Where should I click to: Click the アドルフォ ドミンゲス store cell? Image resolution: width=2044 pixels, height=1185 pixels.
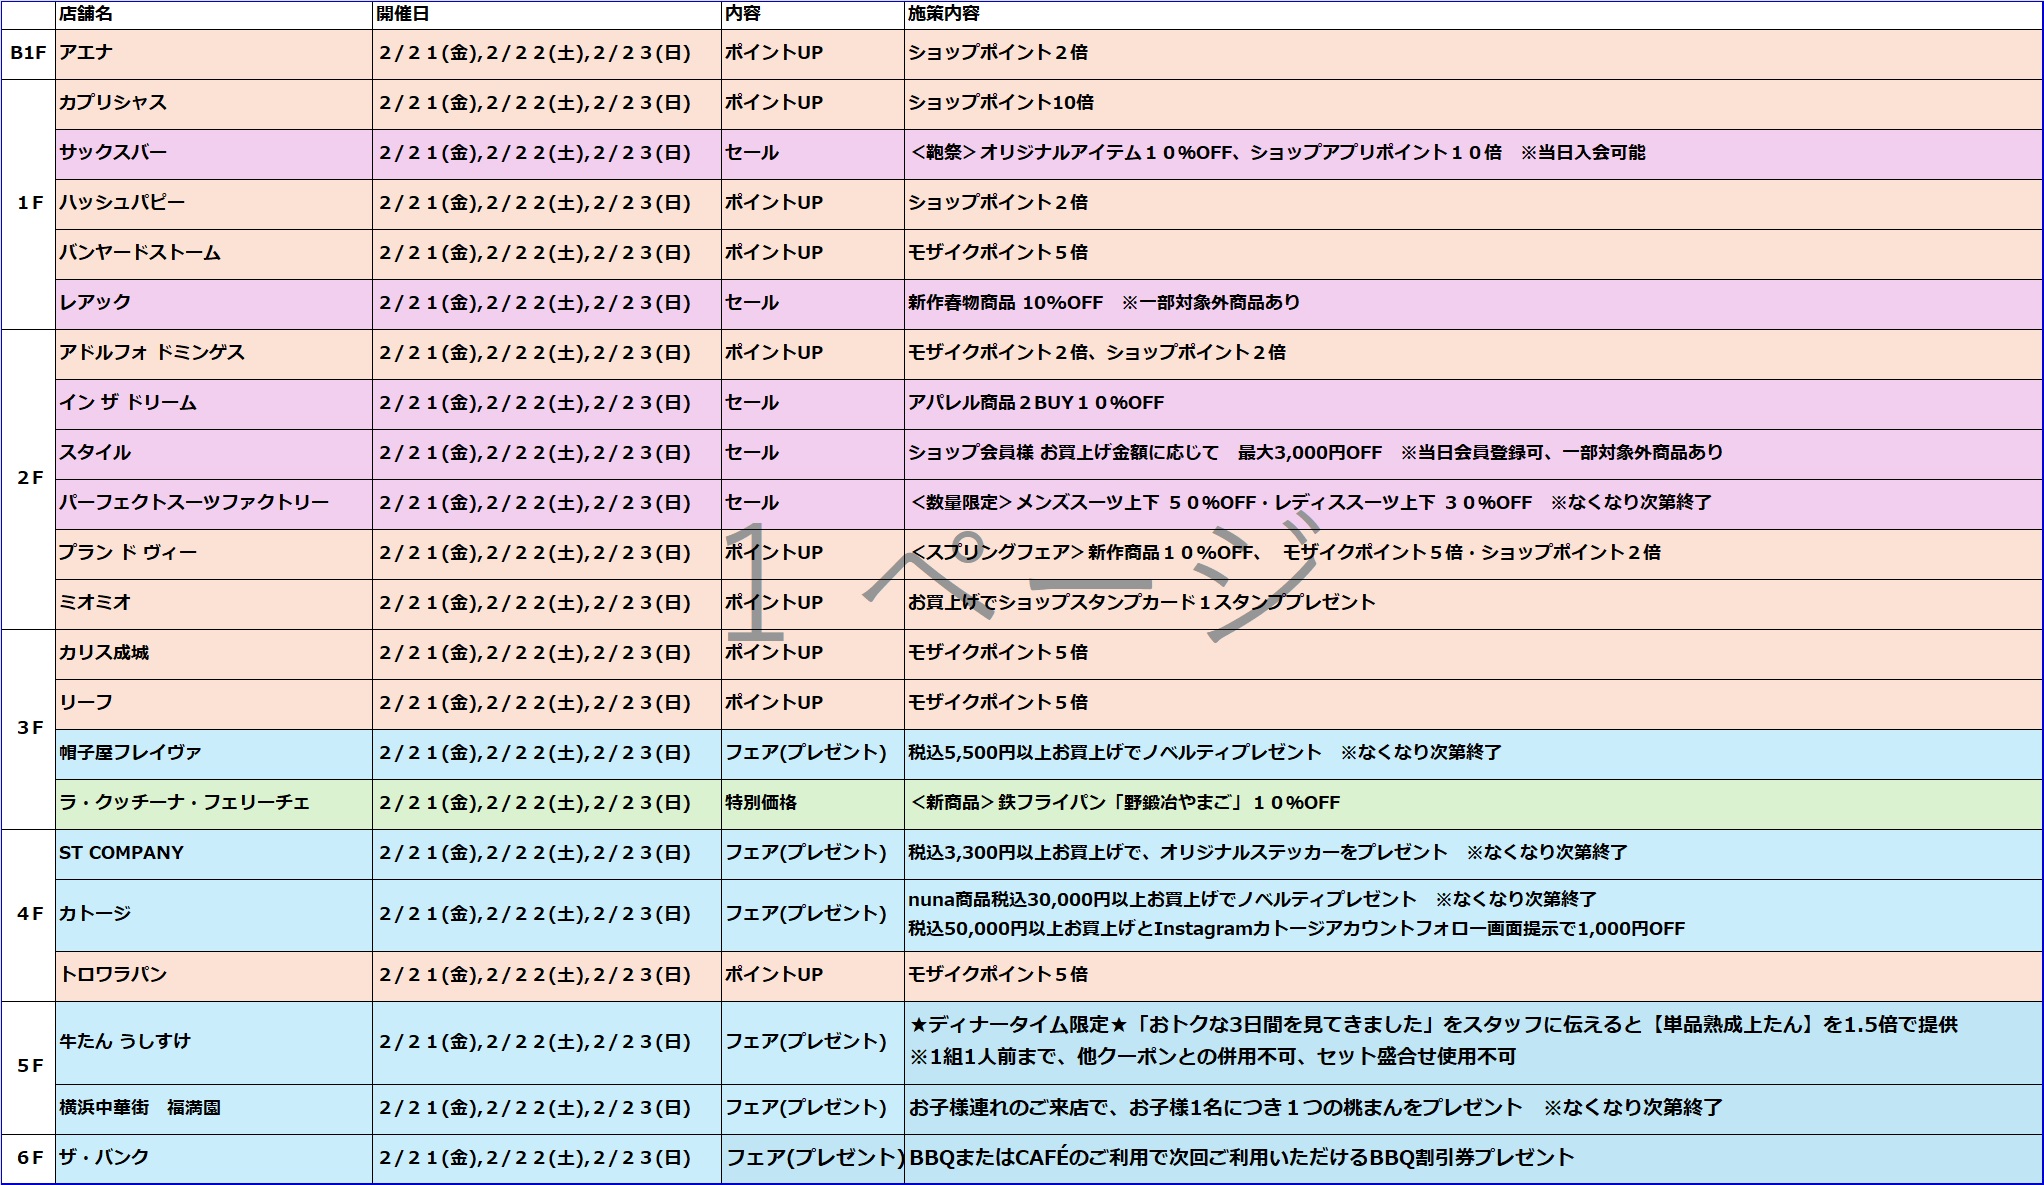214,354
